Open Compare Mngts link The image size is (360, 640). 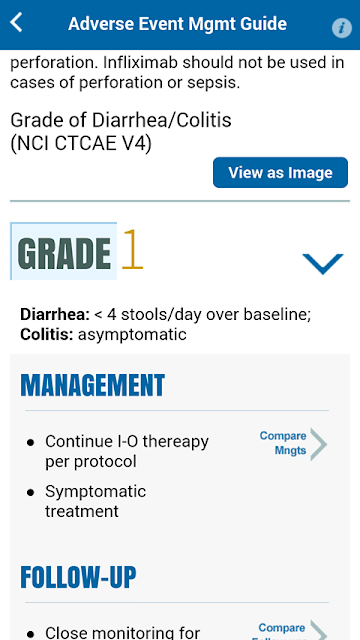coord(283,443)
